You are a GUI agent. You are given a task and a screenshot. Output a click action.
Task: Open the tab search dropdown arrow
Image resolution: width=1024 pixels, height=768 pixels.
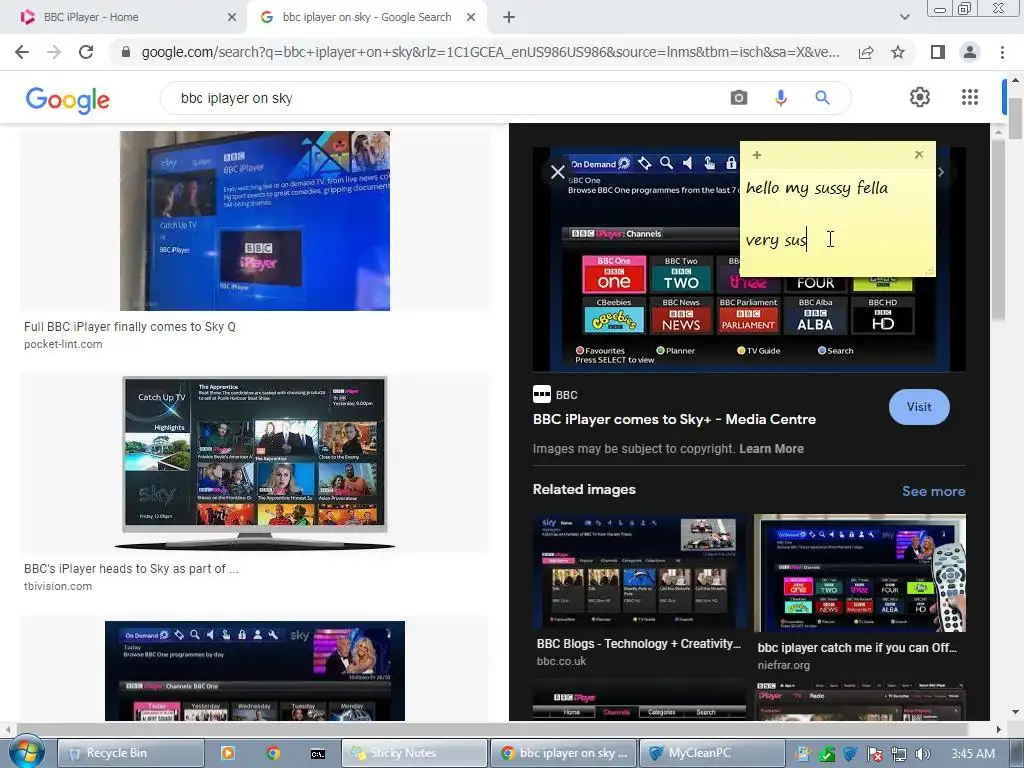[904, 17]
